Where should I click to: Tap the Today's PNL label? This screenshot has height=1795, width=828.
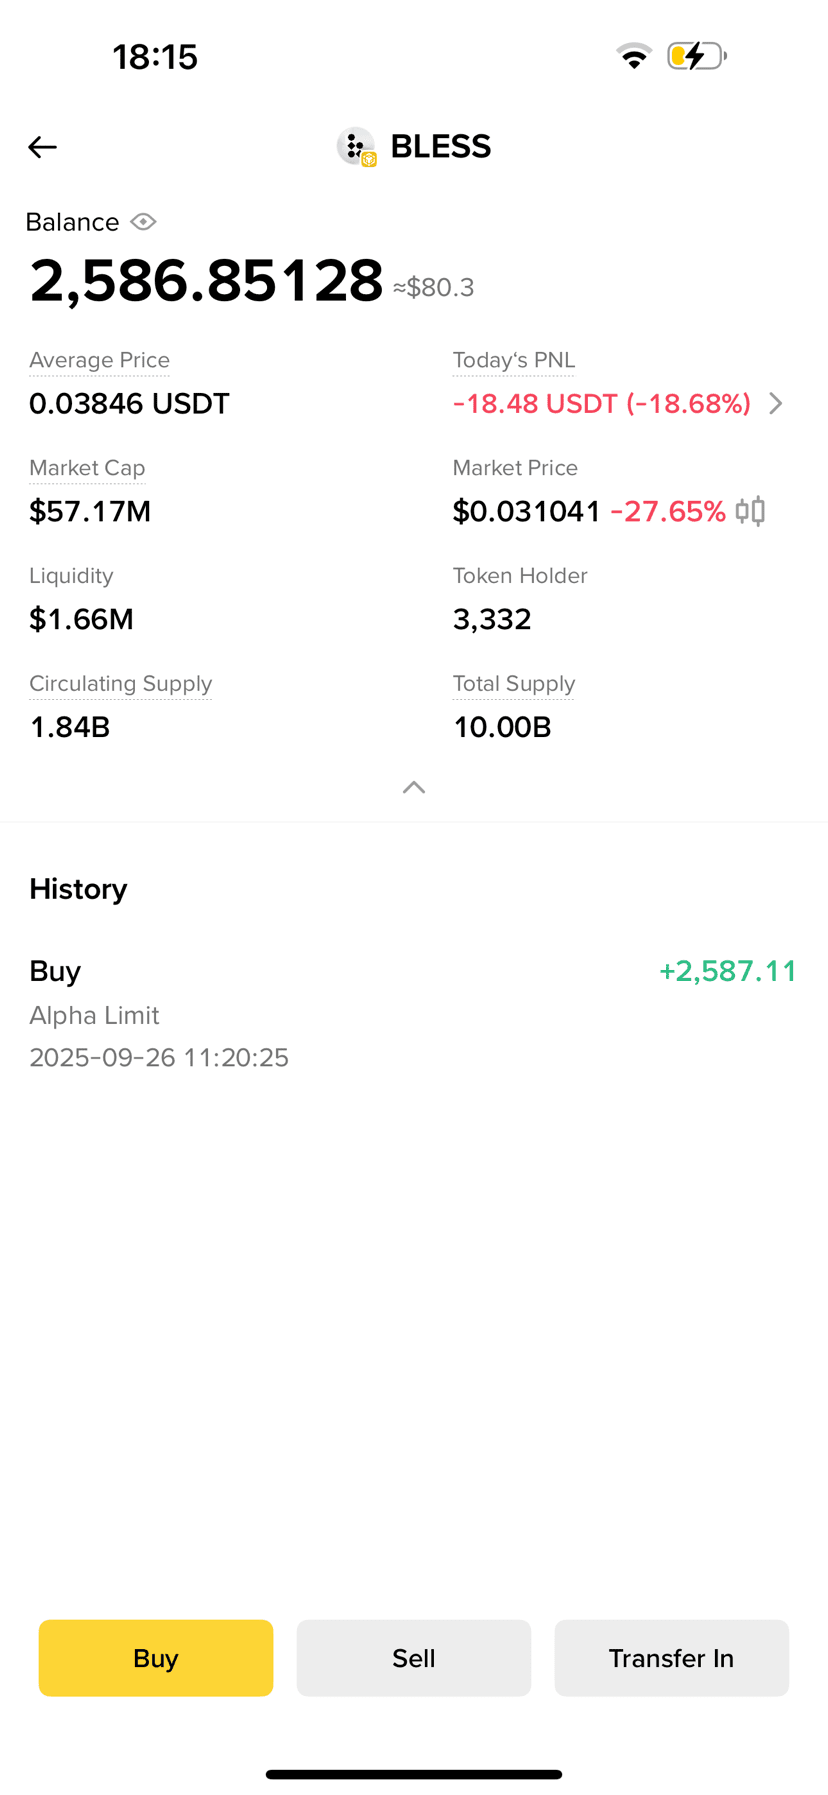tap(513, 360)
